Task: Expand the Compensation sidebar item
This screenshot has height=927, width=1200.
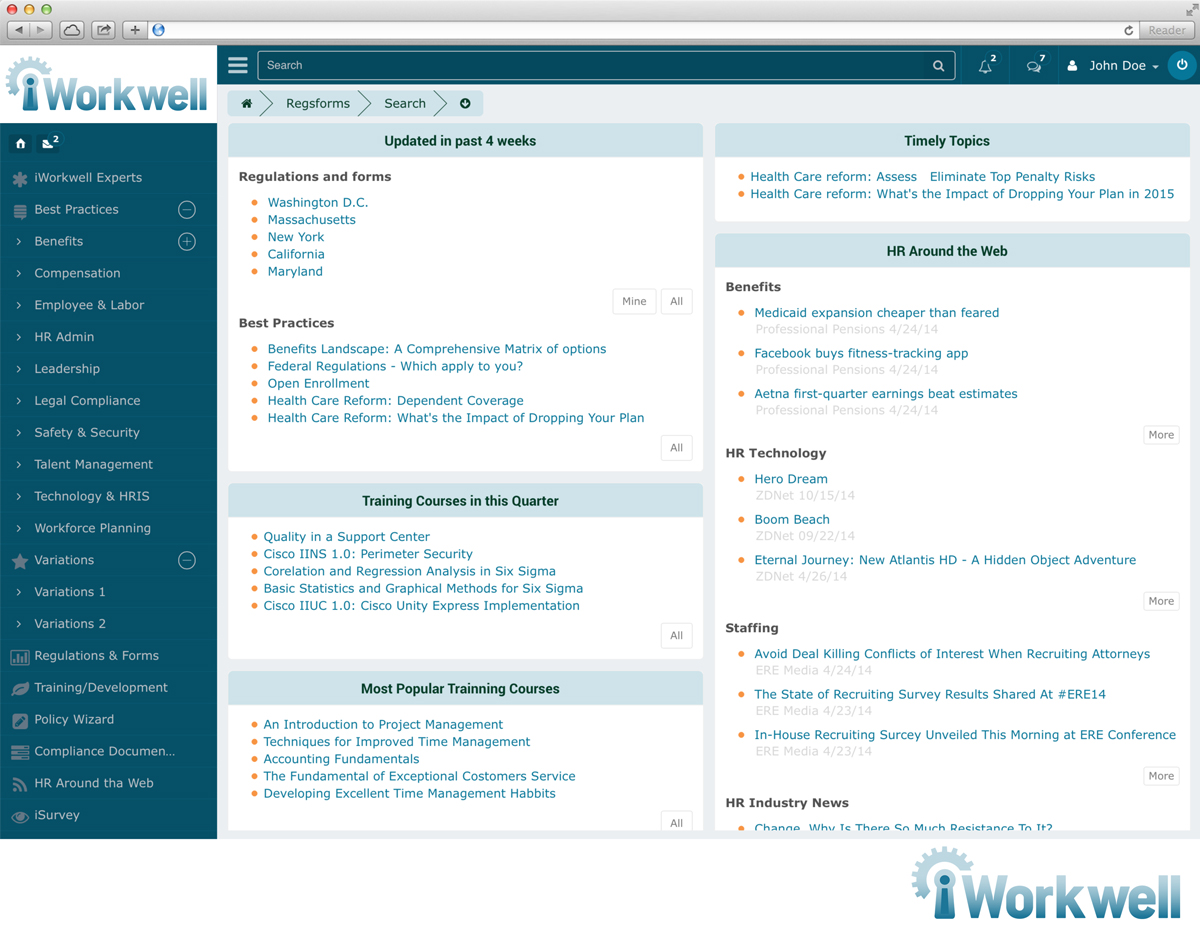Action: click(x=78, y=273)
